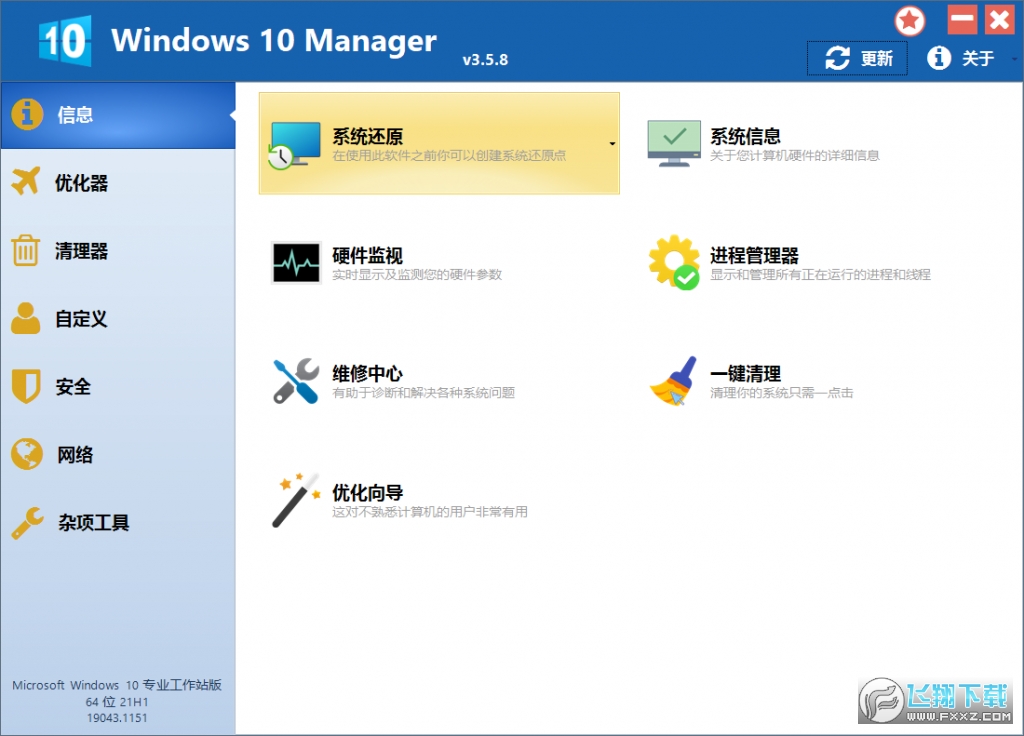Click the trash bin icon for 清理器
Screen dimensions: 1024x736
(25, 250)
